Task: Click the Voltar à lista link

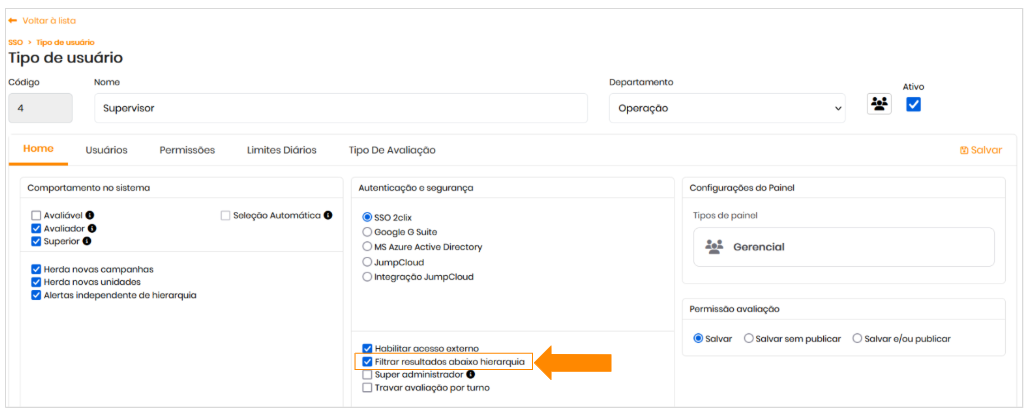Action: [x=48, y=20]
